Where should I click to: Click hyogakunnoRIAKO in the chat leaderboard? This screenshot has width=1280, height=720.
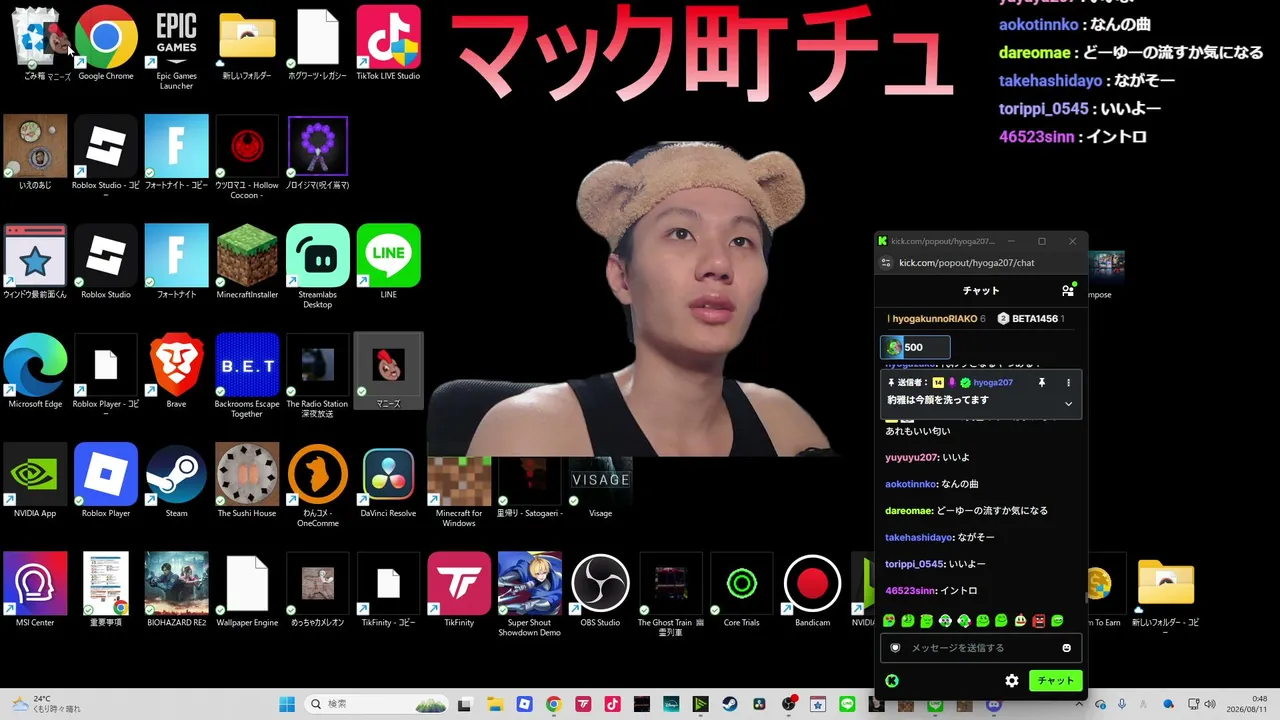(936, 319)
